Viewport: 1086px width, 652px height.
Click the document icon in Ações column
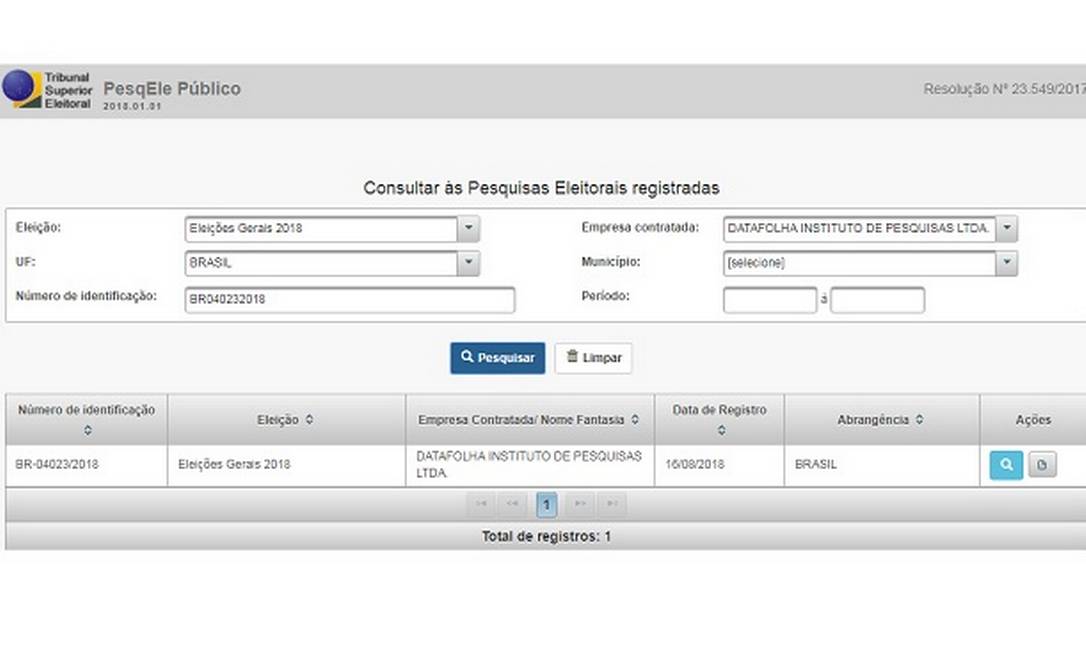(x=1042, y=465)
